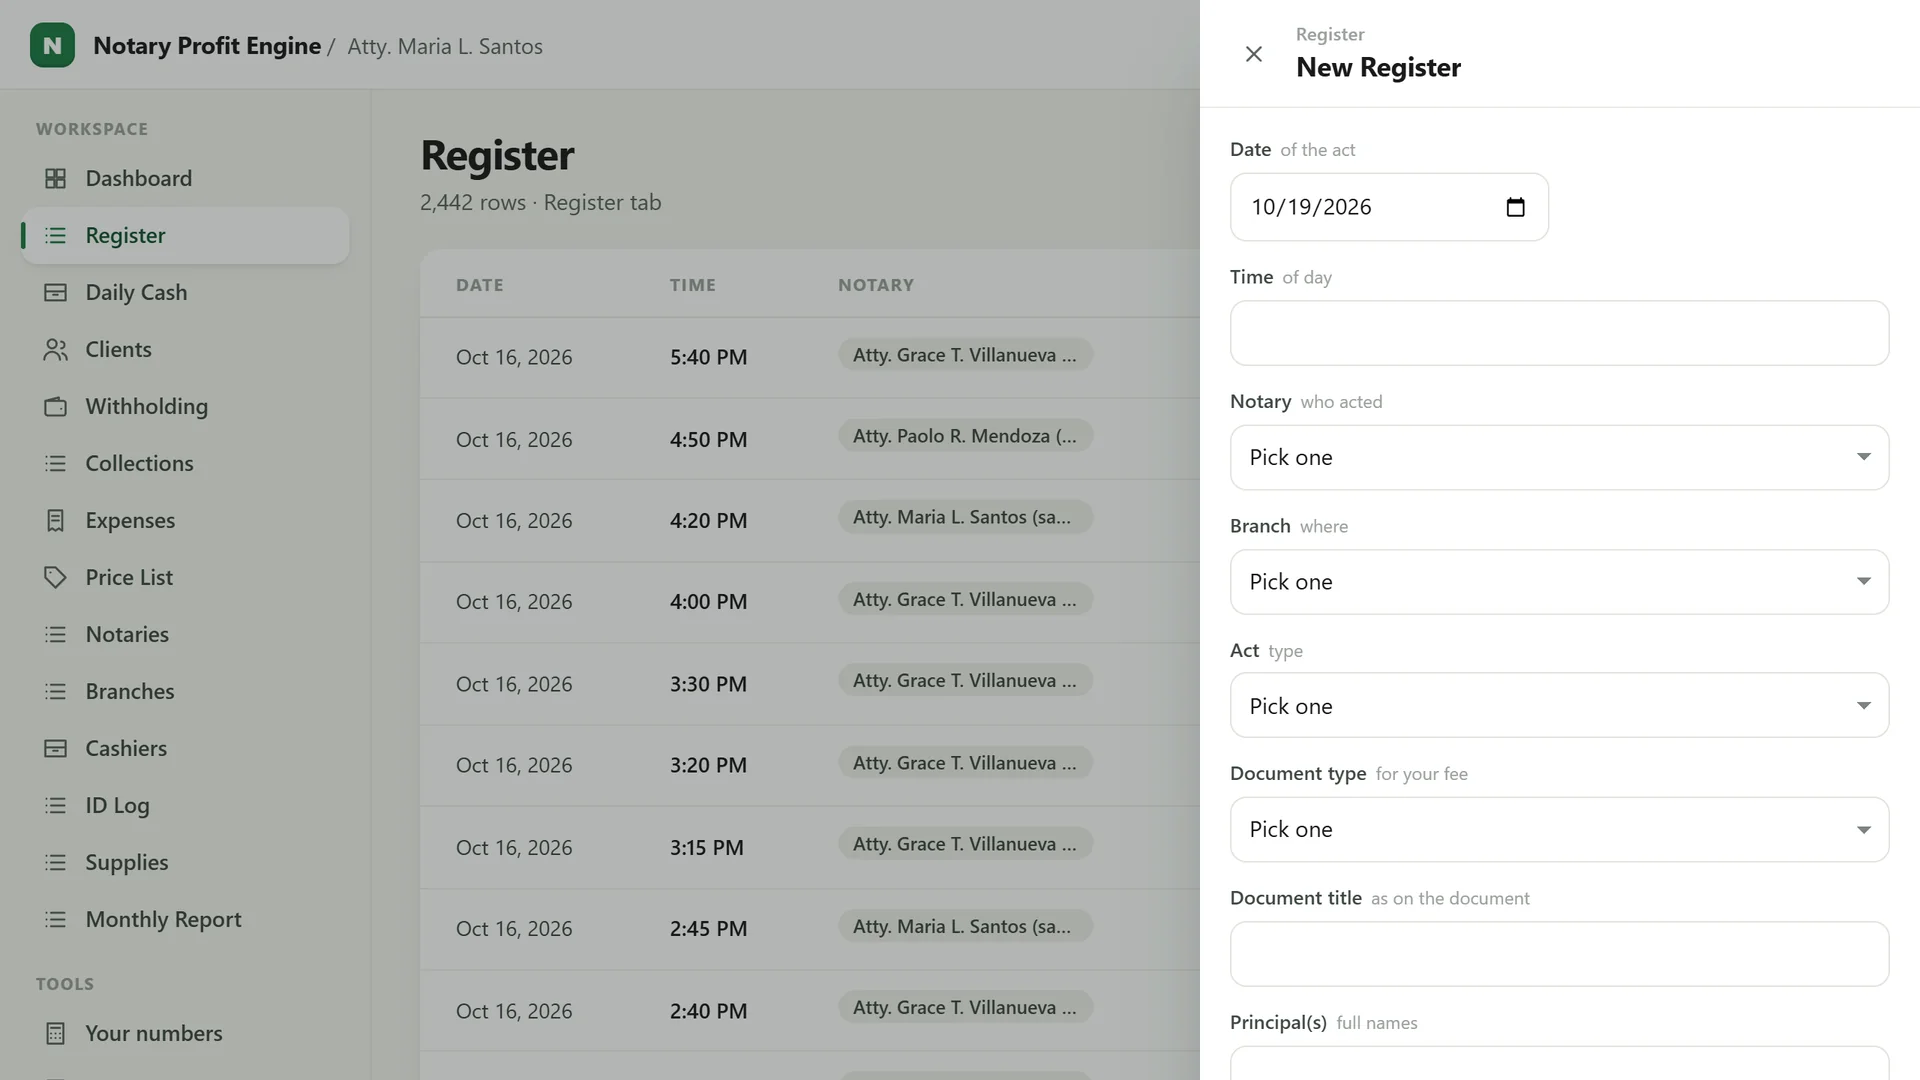1920x1080 pixels.
Task: Sort by the NOTARY column header
Action: click(x=876, y=285)
